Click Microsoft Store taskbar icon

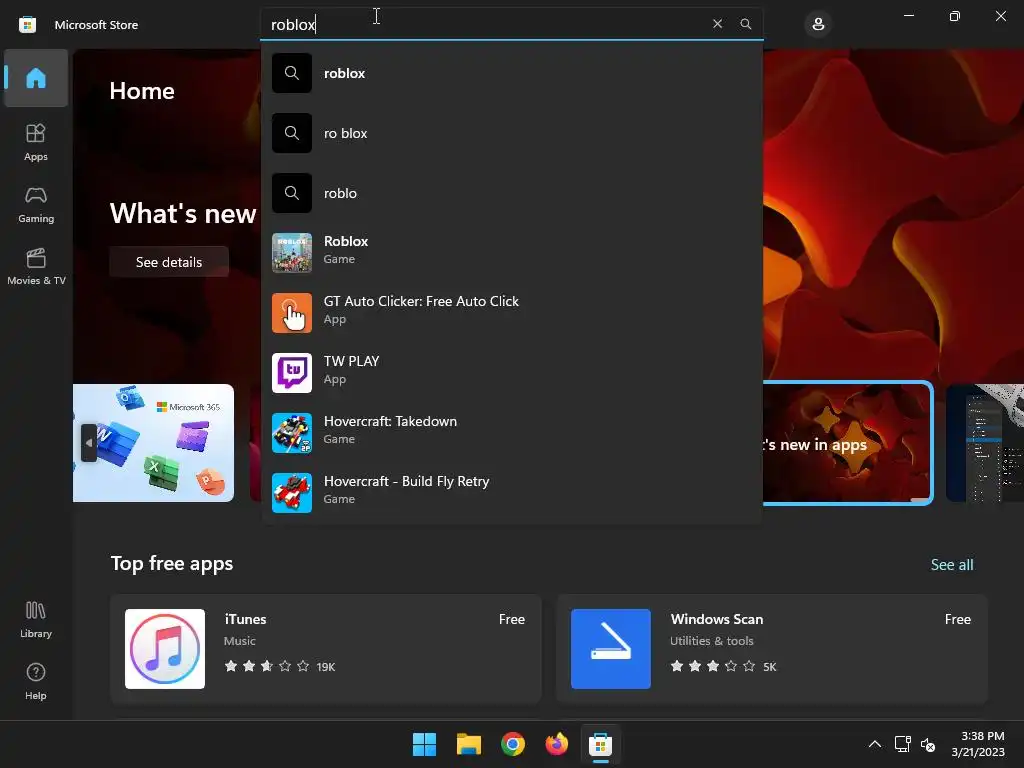(x=600, y=744)
